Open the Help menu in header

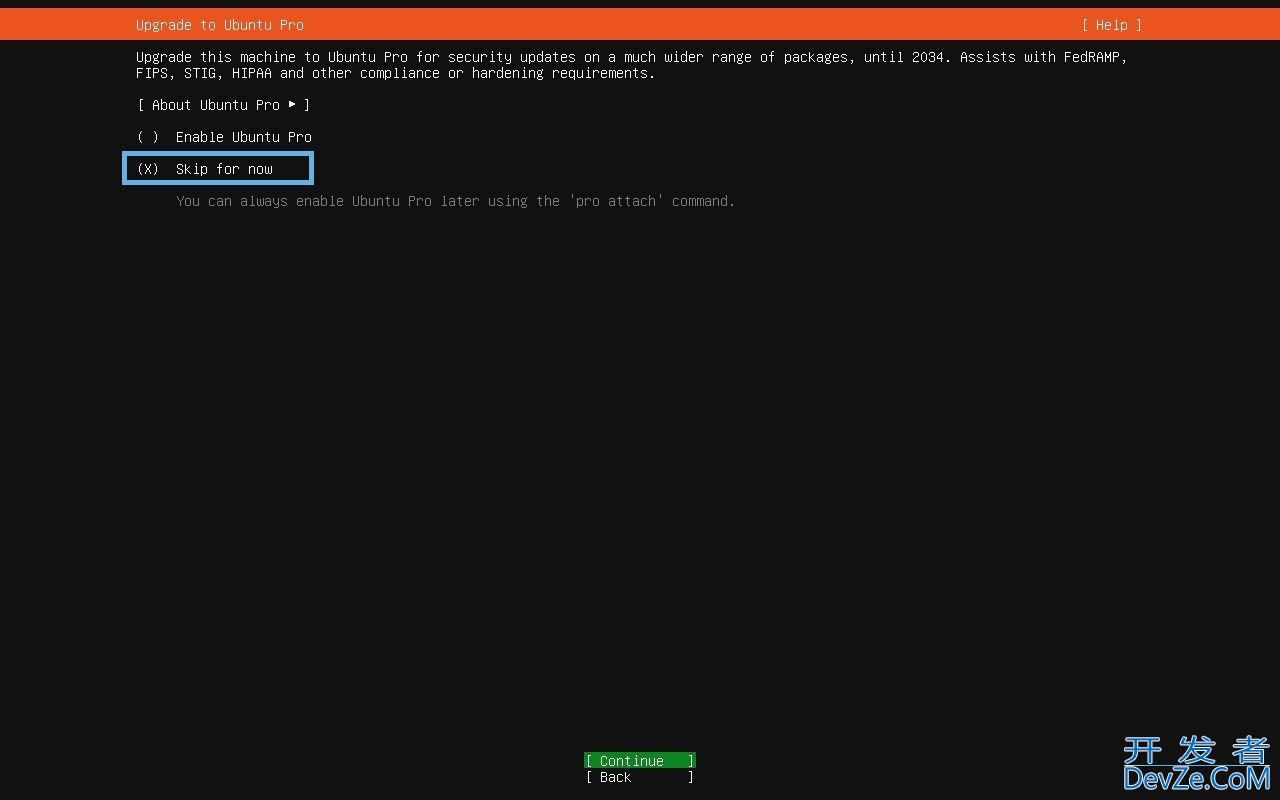(x=1111, y=25)
